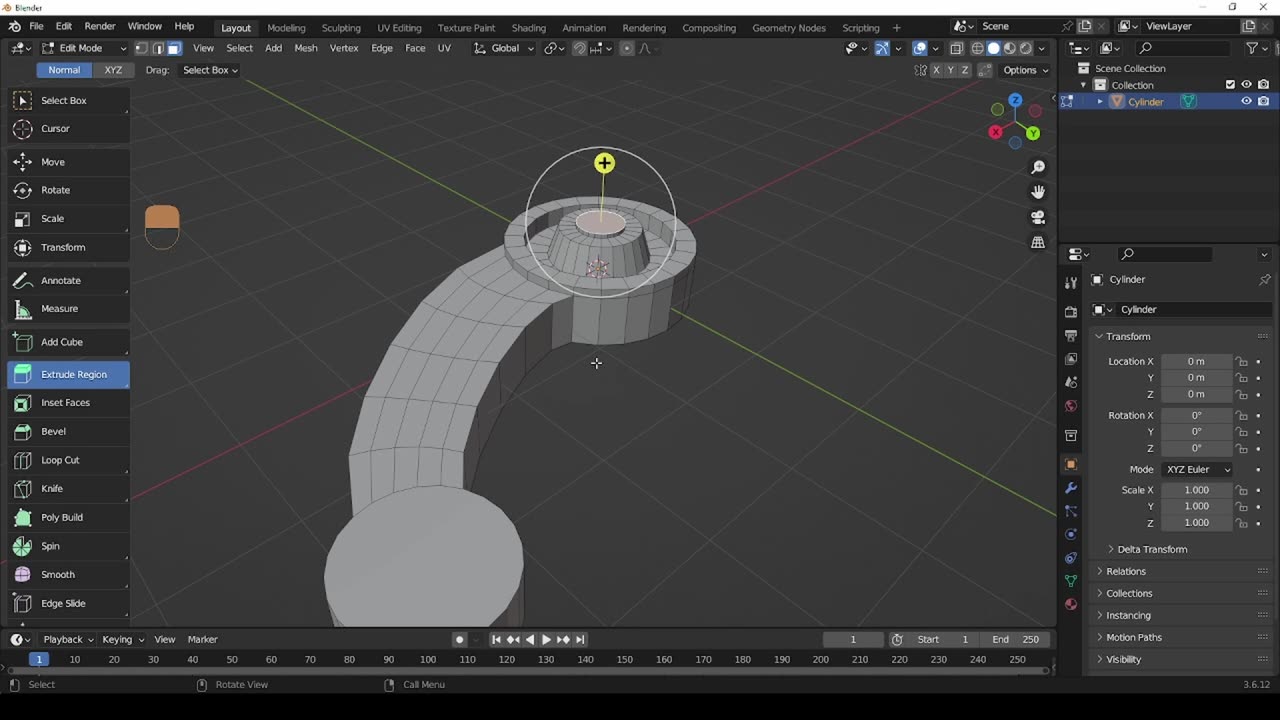This screenshot has height=720, width=1280.
Task: Select the Smooth tool
Action: point(68,574)
